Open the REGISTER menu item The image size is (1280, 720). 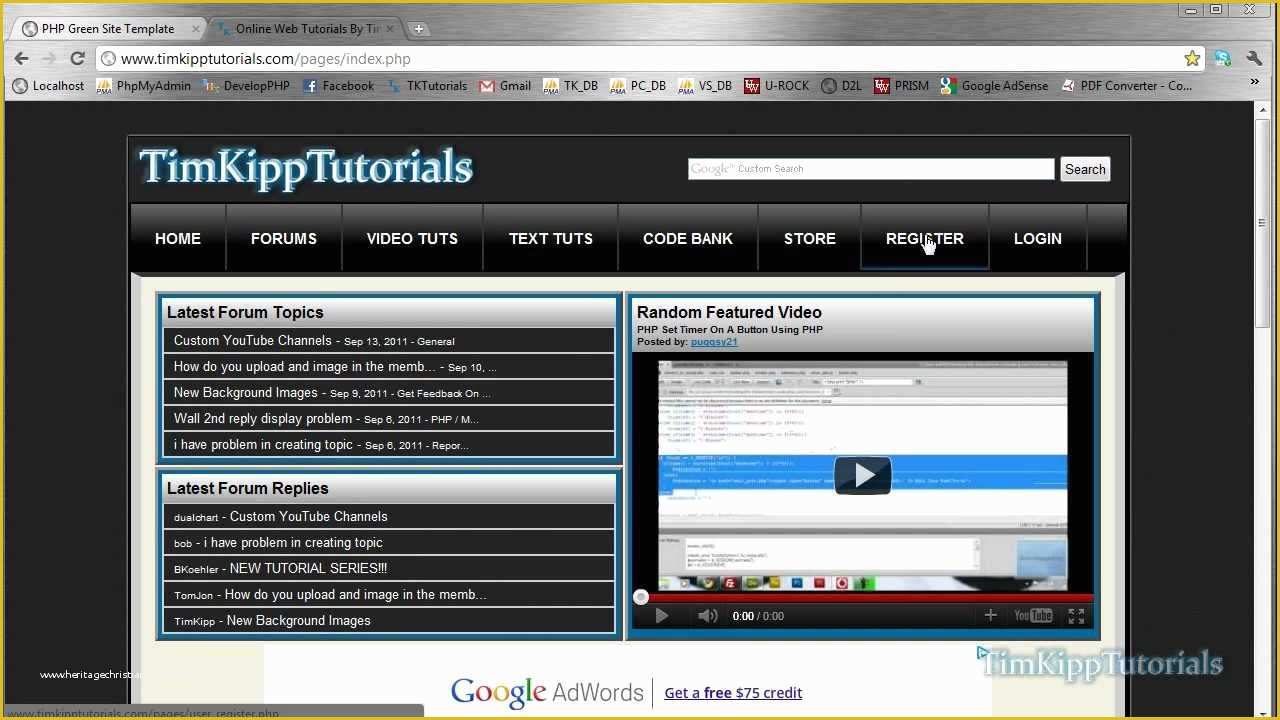pyautogui.click(x=925, y=239)
